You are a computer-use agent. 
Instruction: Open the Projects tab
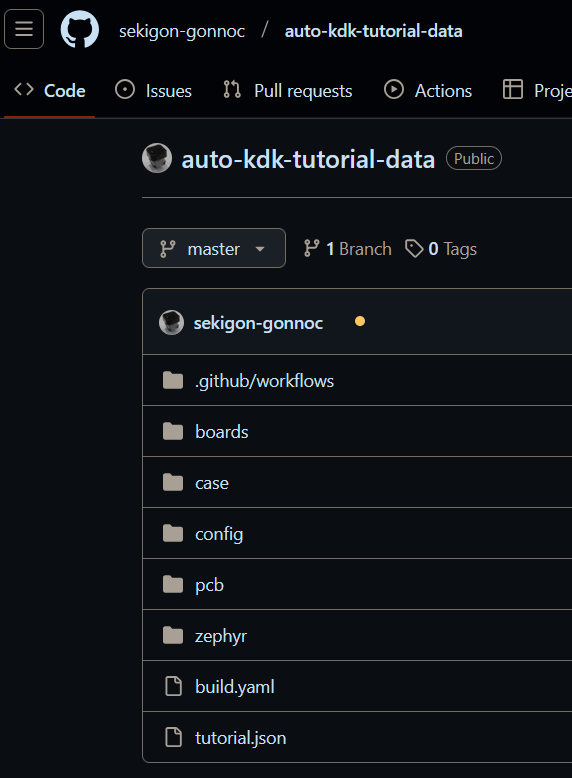537,90
